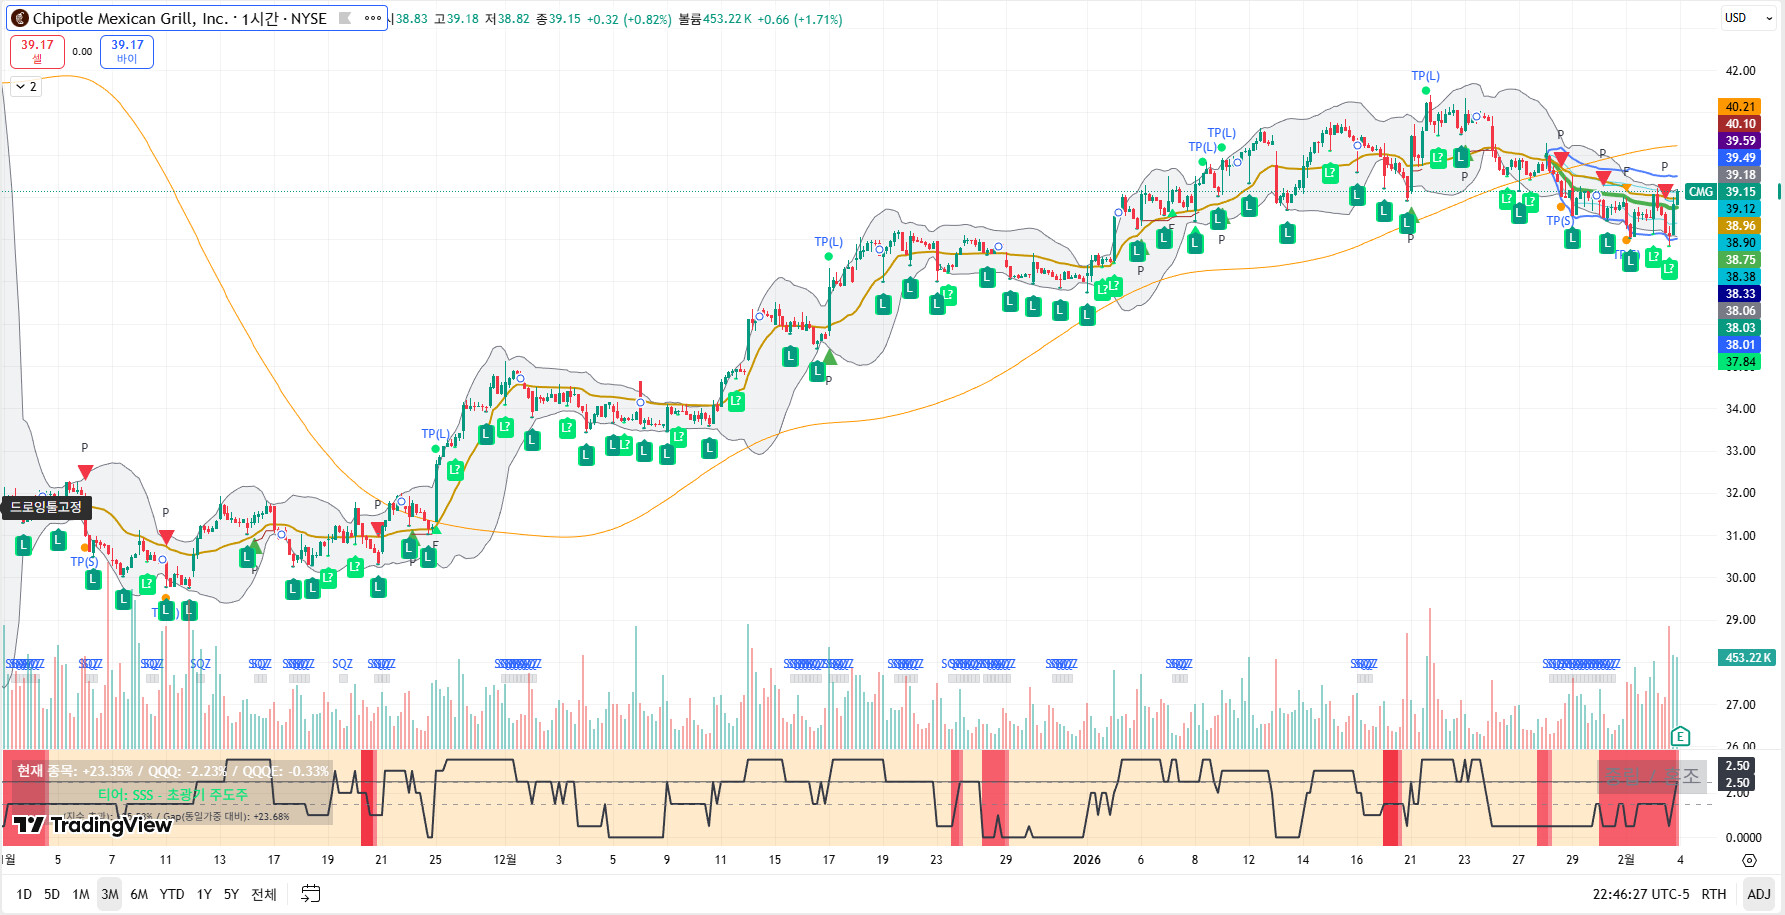Click the orange 40.21 price label
The height and width of the screenshot is (915, 1785).
(1740, 107)
